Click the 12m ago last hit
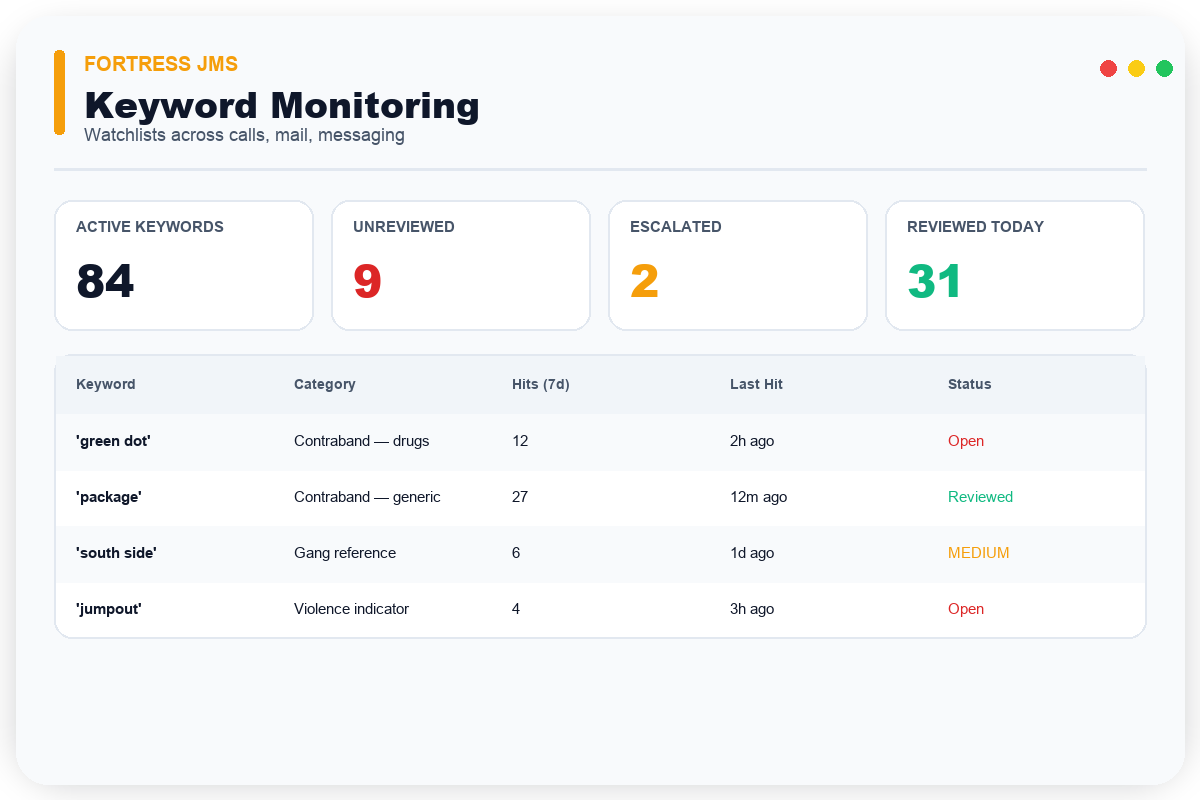 tap(758, 497)
